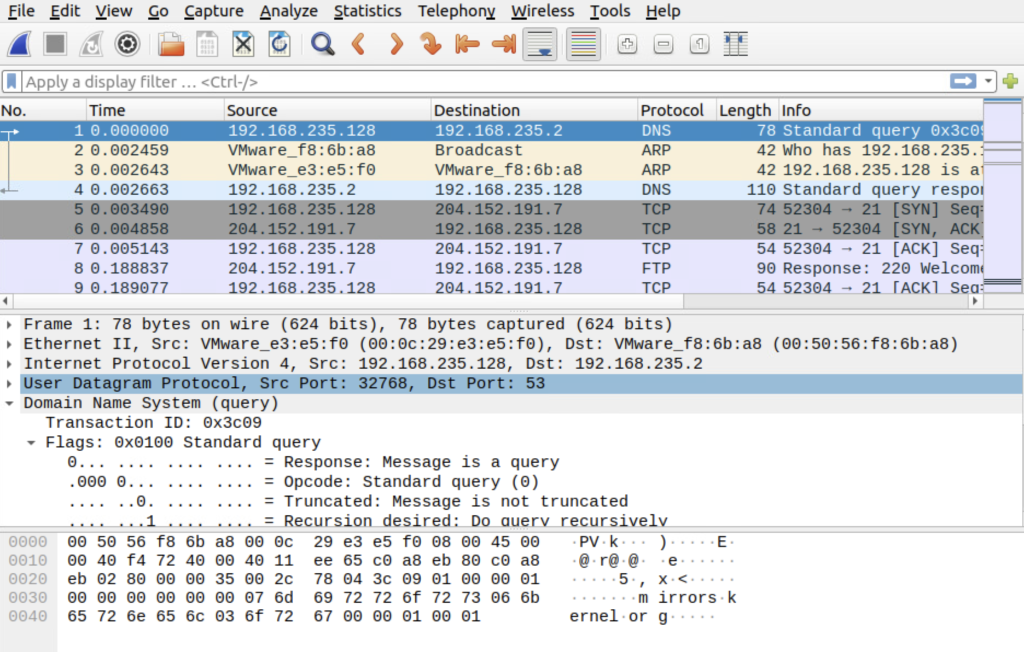
Task: Start capturing packets with the shark fin icon
Action: coord(19,44)
